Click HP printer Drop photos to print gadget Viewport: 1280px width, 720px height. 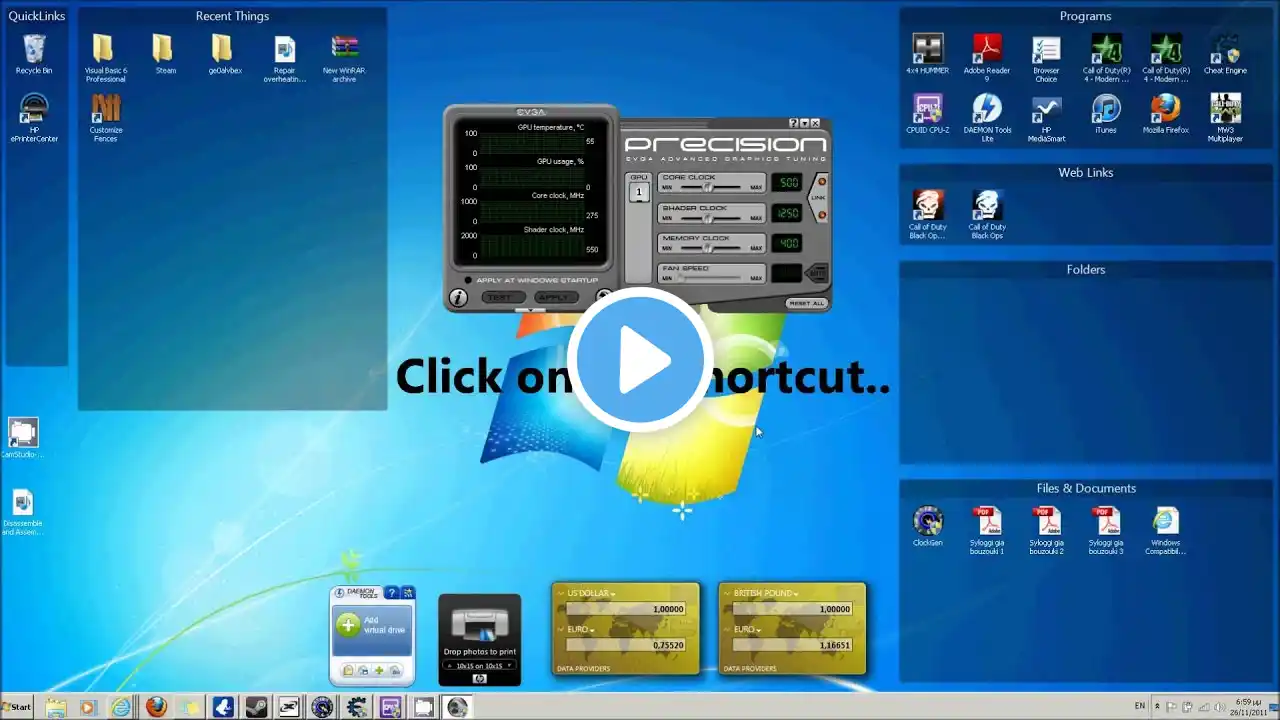click(480, 640)
